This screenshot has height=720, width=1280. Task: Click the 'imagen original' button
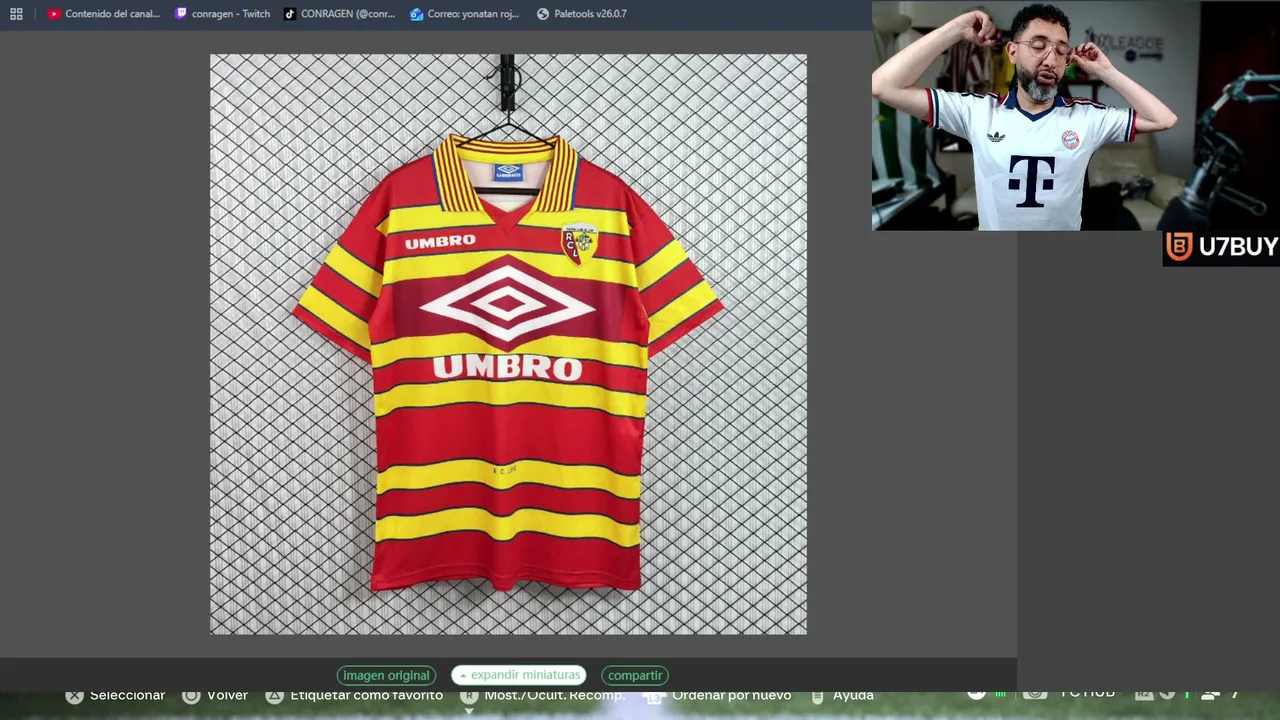[x=386, y=675]
